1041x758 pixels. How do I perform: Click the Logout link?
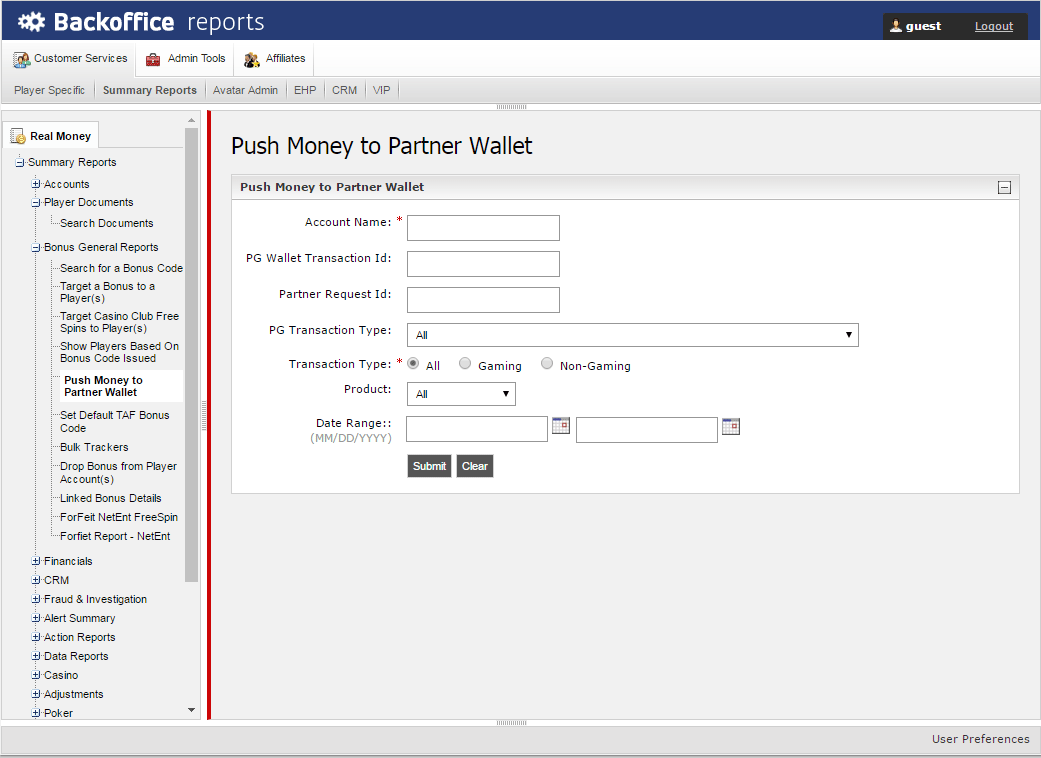[x=993, y=26]
